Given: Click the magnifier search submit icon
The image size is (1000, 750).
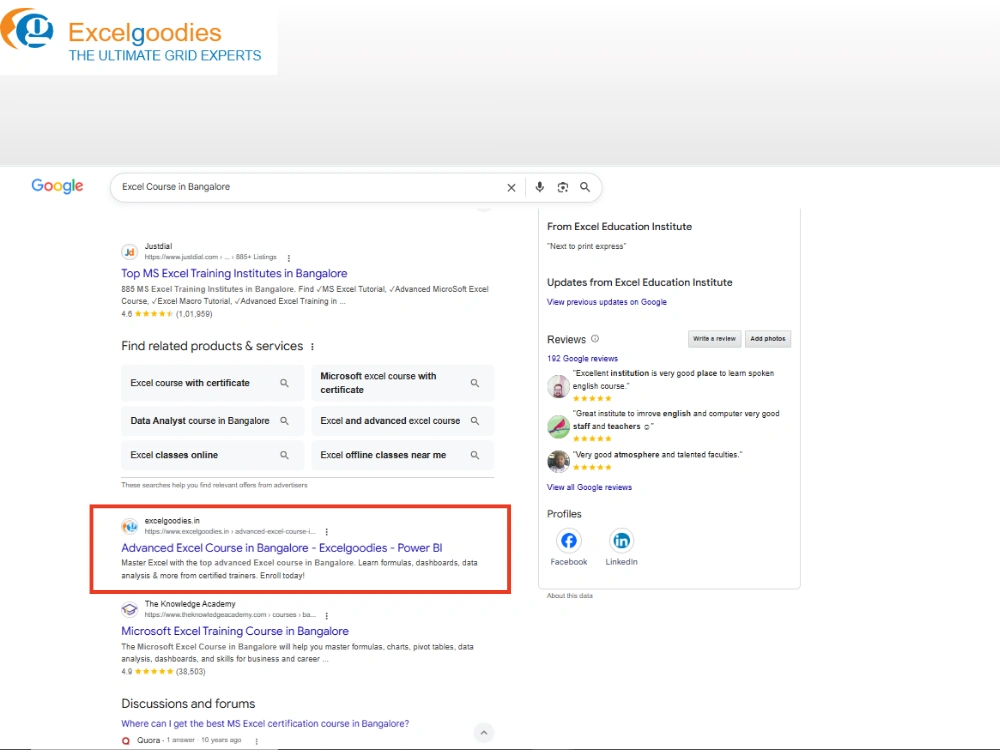Looking at the screenshot, I should click(585, 187).
